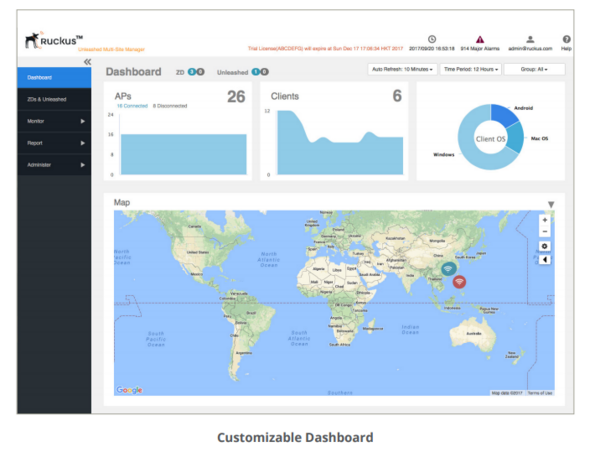Click the clock icon in header
Image resolution: width=600 pixels, height=452 pixels.
coord(432,39)
